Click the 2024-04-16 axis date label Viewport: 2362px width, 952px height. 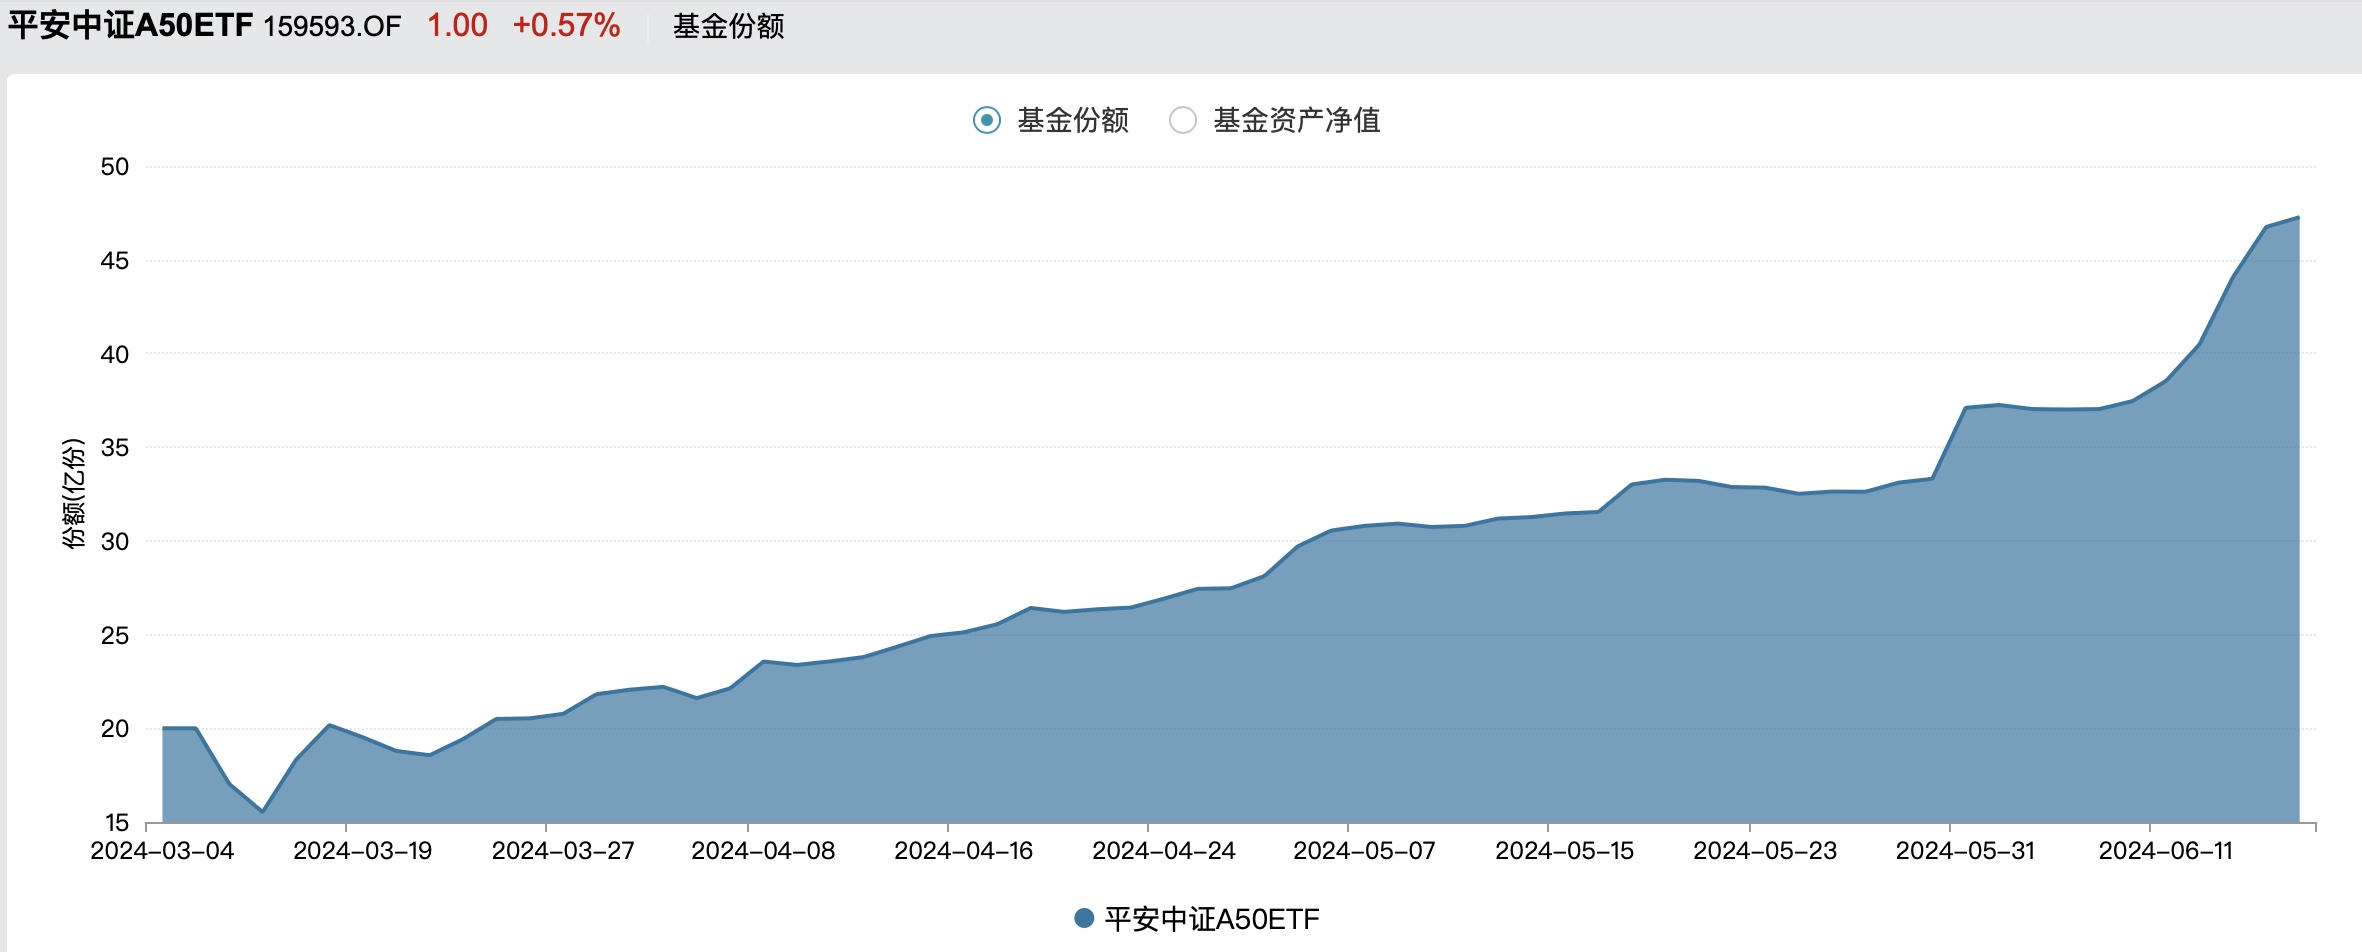coord(963,851)
